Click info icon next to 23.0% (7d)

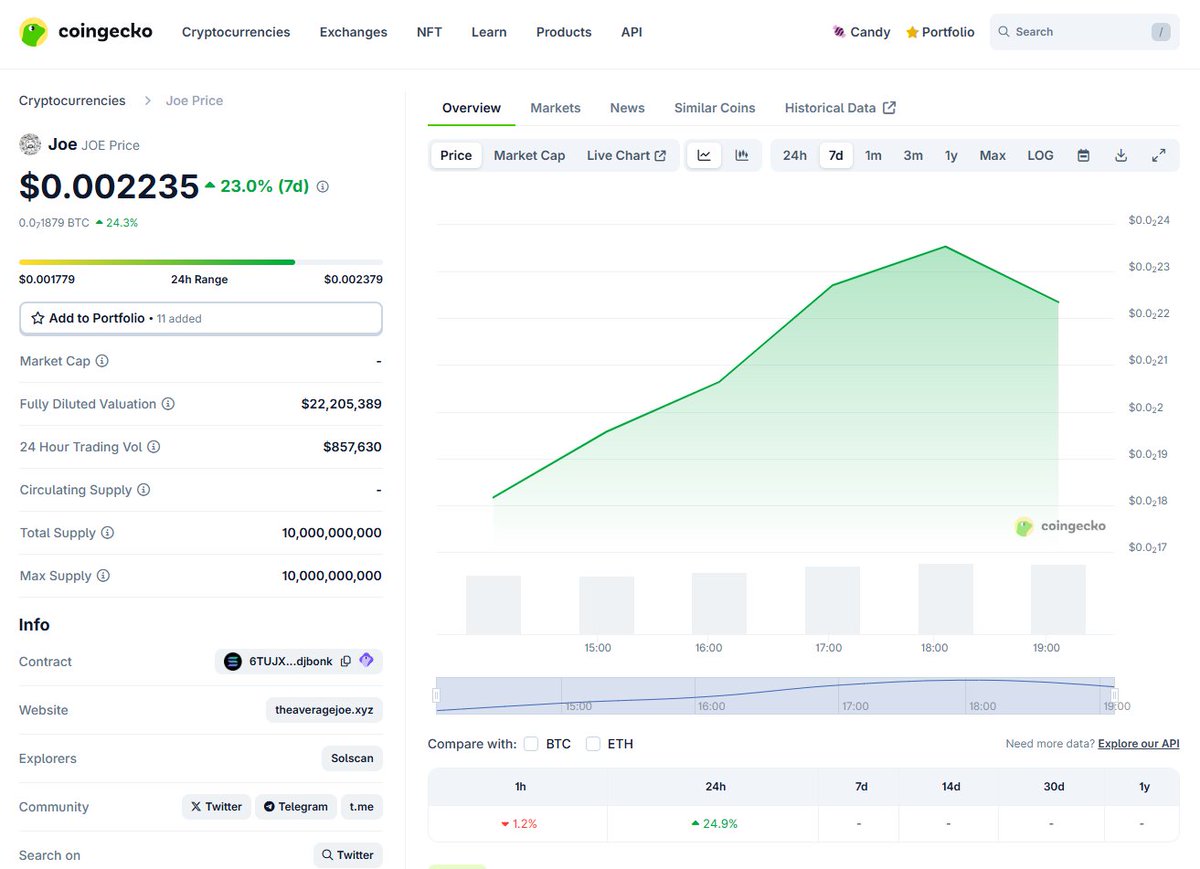tap(322, 186)
